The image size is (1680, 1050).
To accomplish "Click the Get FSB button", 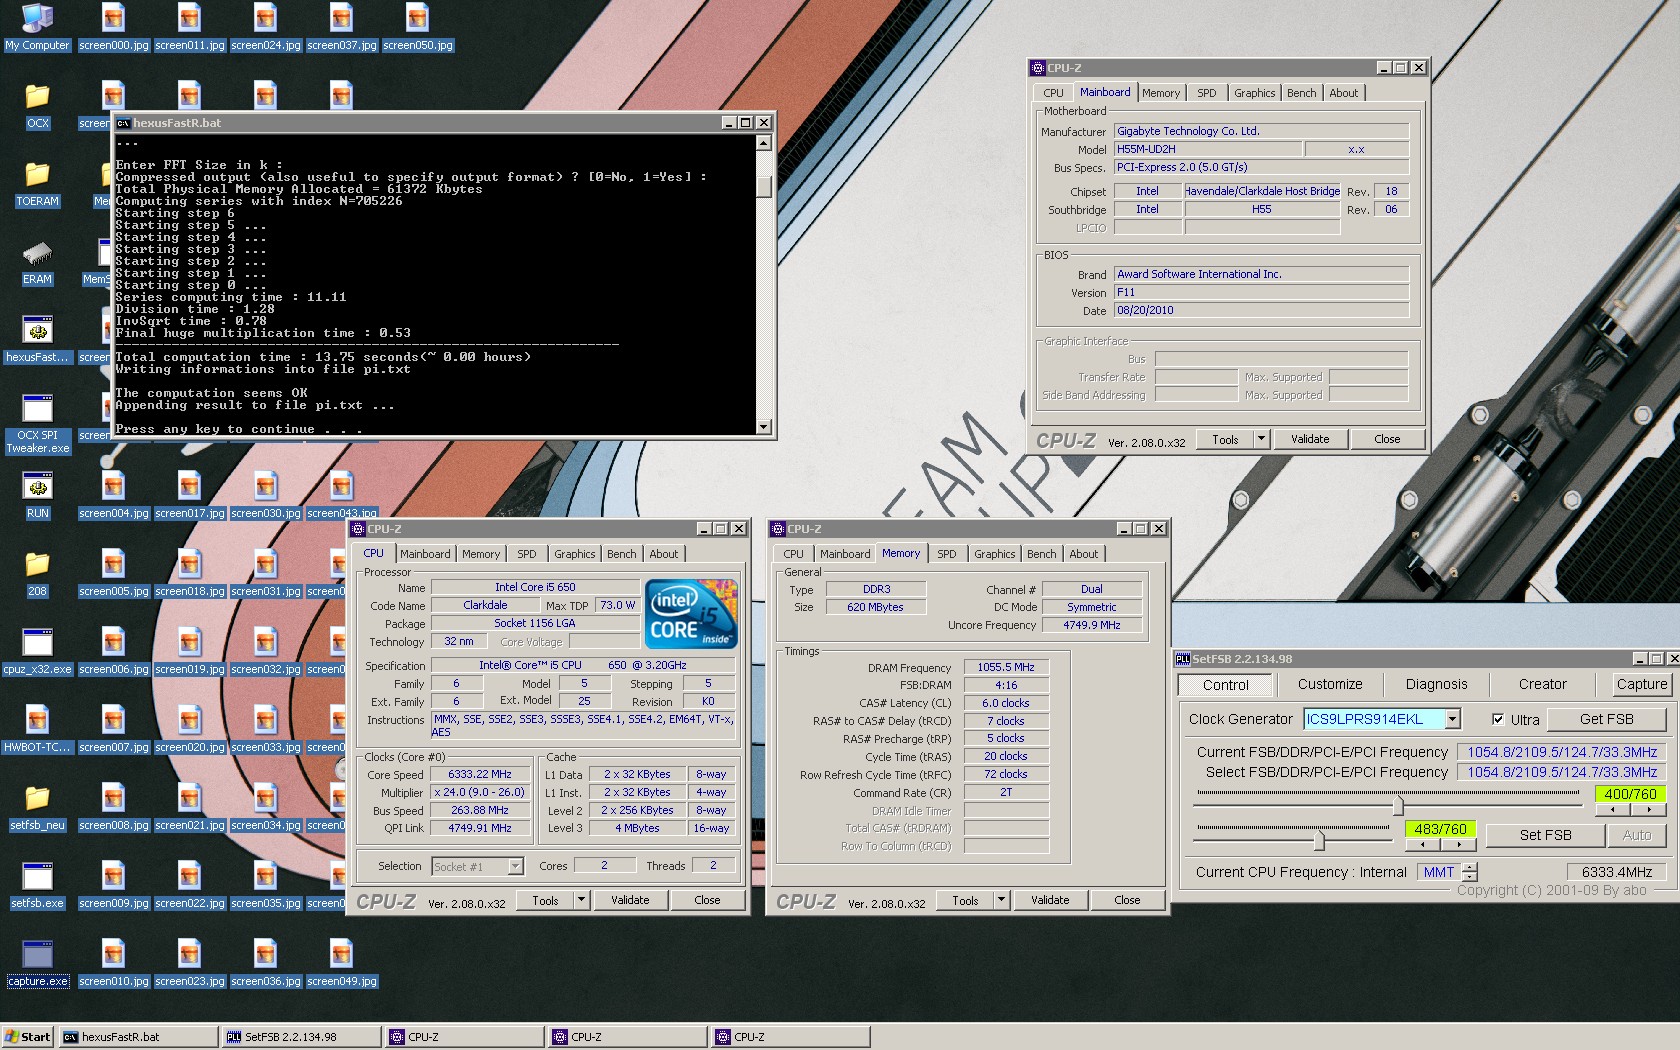I will click(1606, 719).
